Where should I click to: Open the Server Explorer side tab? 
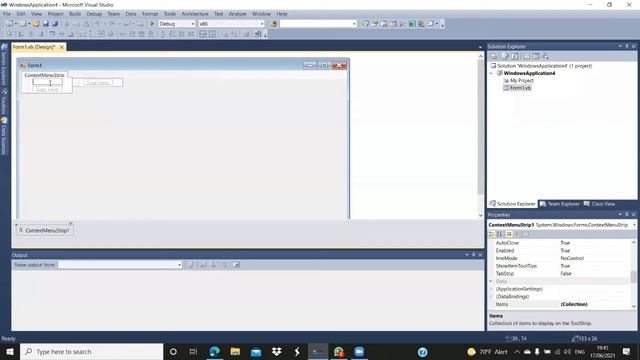click(4, 64)
